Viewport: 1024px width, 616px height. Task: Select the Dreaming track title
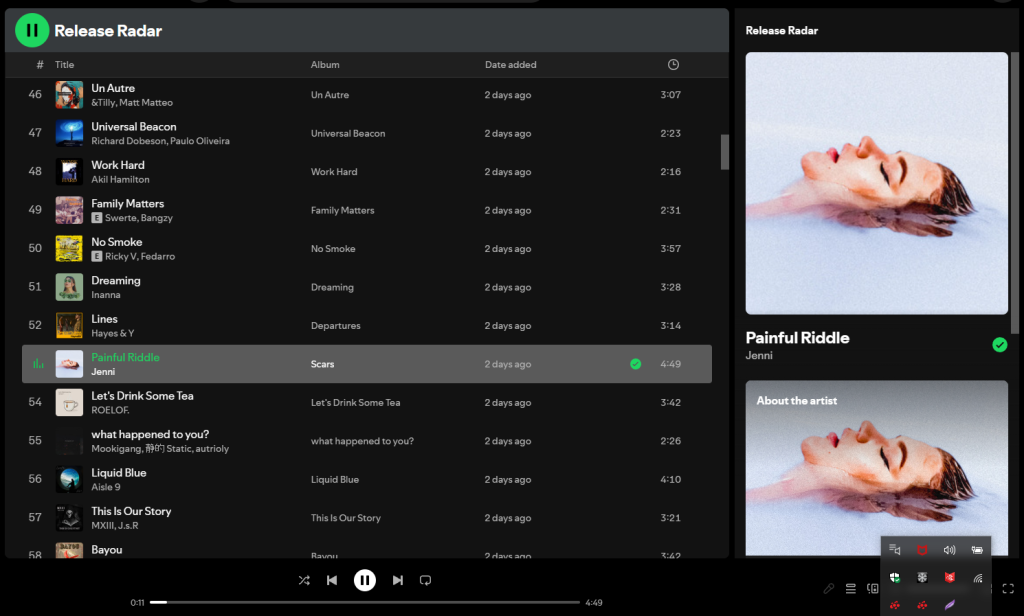click(x=116, y=281)
